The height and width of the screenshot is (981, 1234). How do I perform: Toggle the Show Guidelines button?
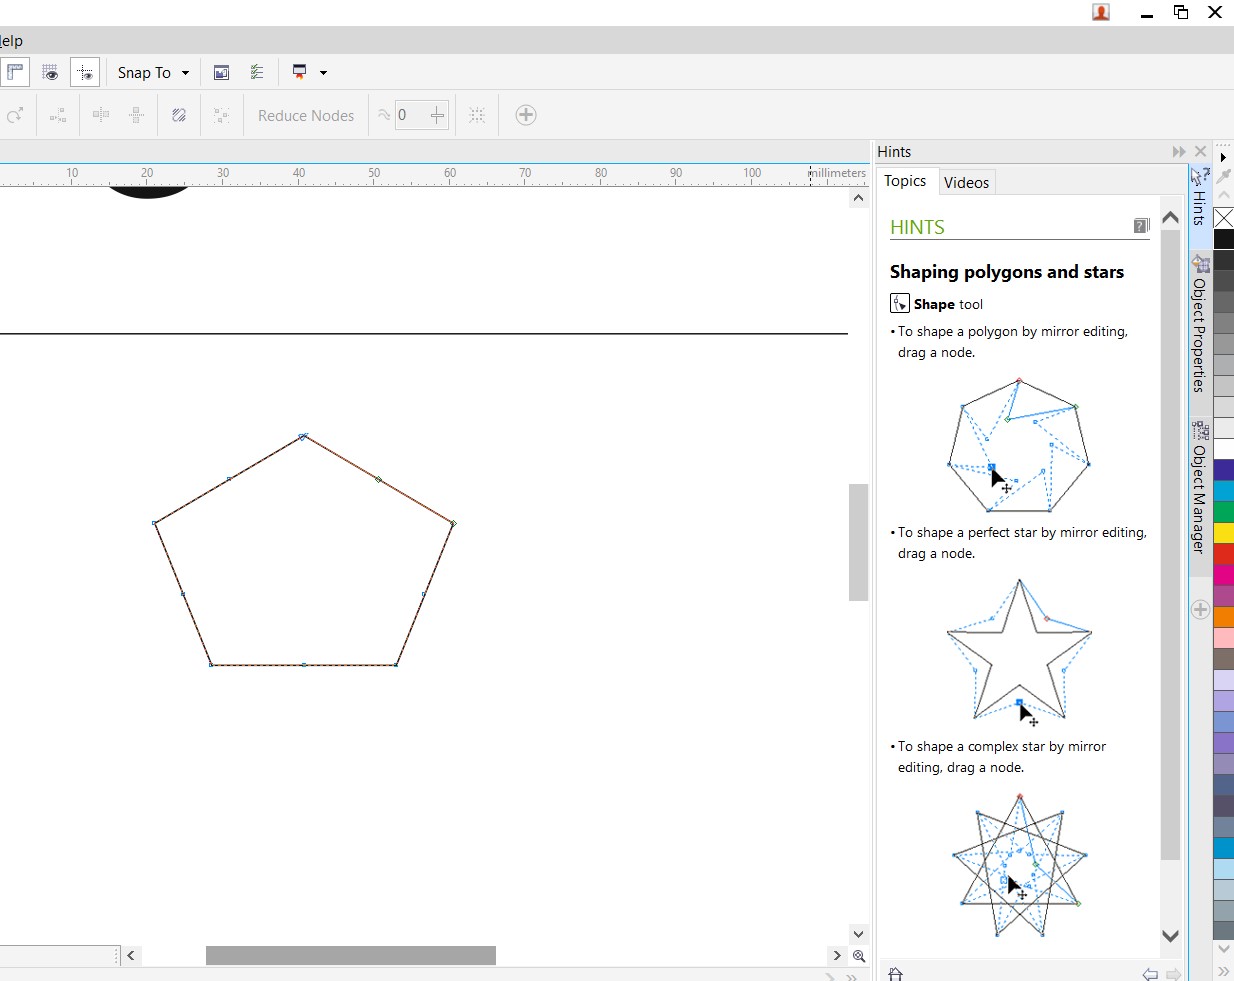[x=85, y=72]
